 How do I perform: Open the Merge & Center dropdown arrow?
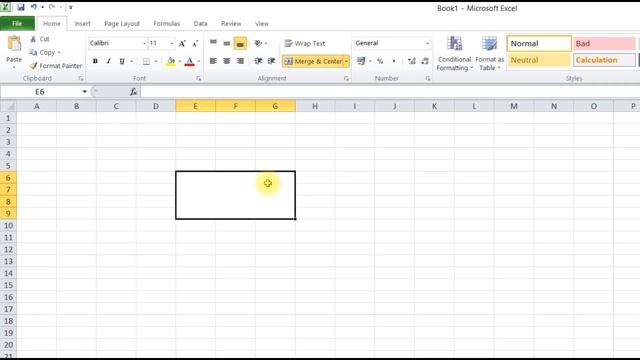point(347,61)
